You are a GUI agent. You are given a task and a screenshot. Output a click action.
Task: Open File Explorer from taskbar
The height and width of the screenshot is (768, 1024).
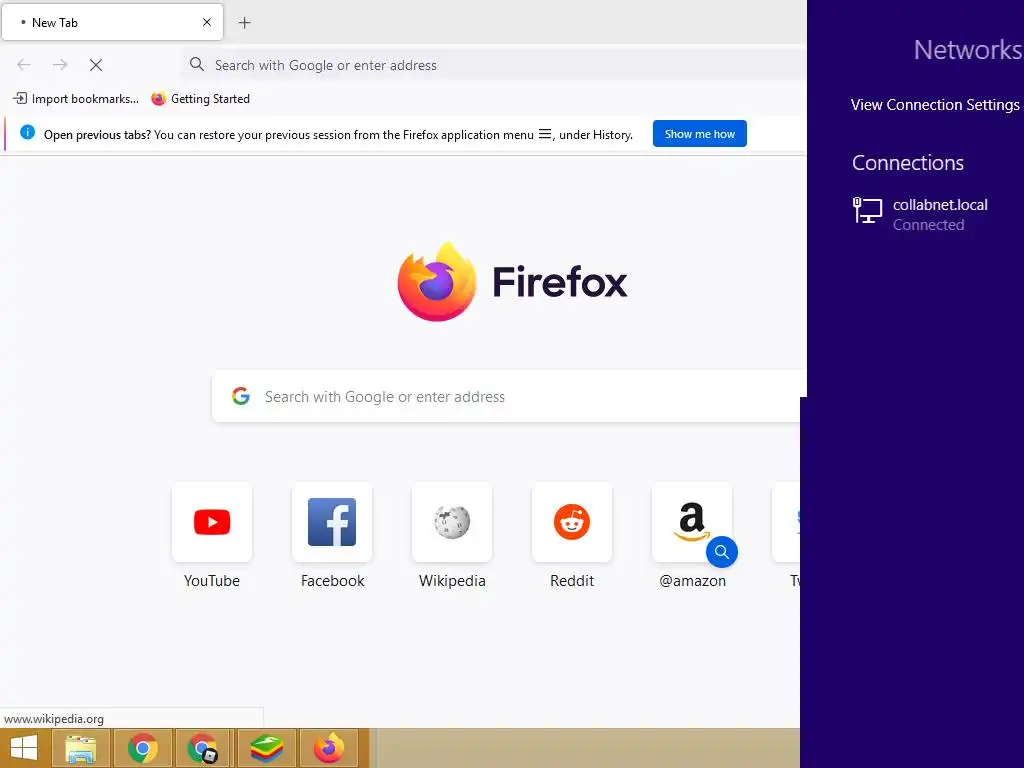click(x=80, y=748)
